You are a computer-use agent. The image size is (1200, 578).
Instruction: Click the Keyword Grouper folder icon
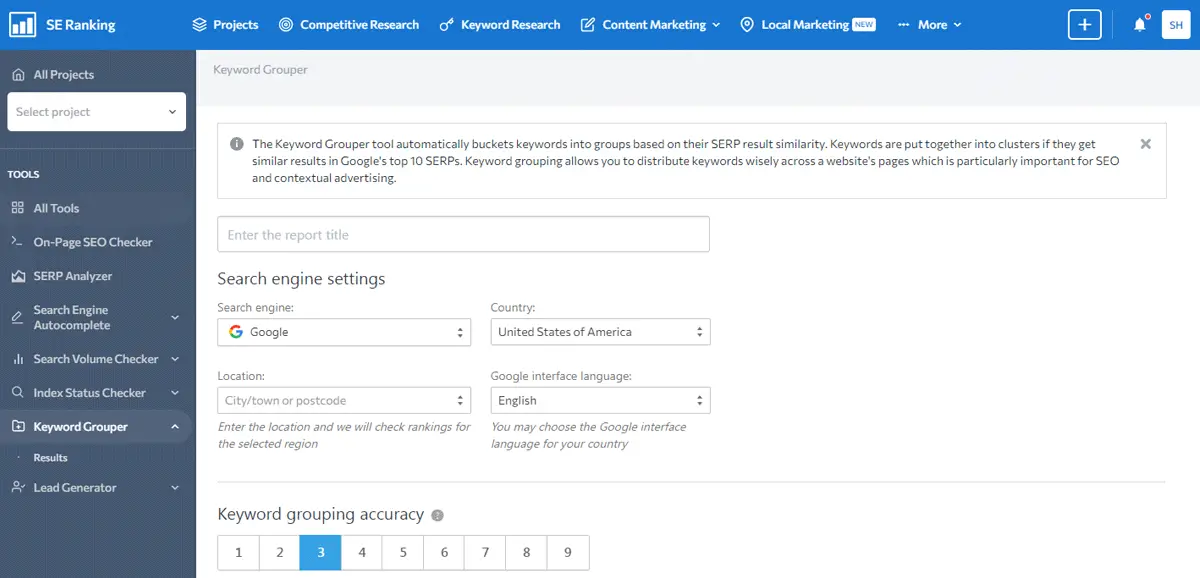(x=17, y=427)
